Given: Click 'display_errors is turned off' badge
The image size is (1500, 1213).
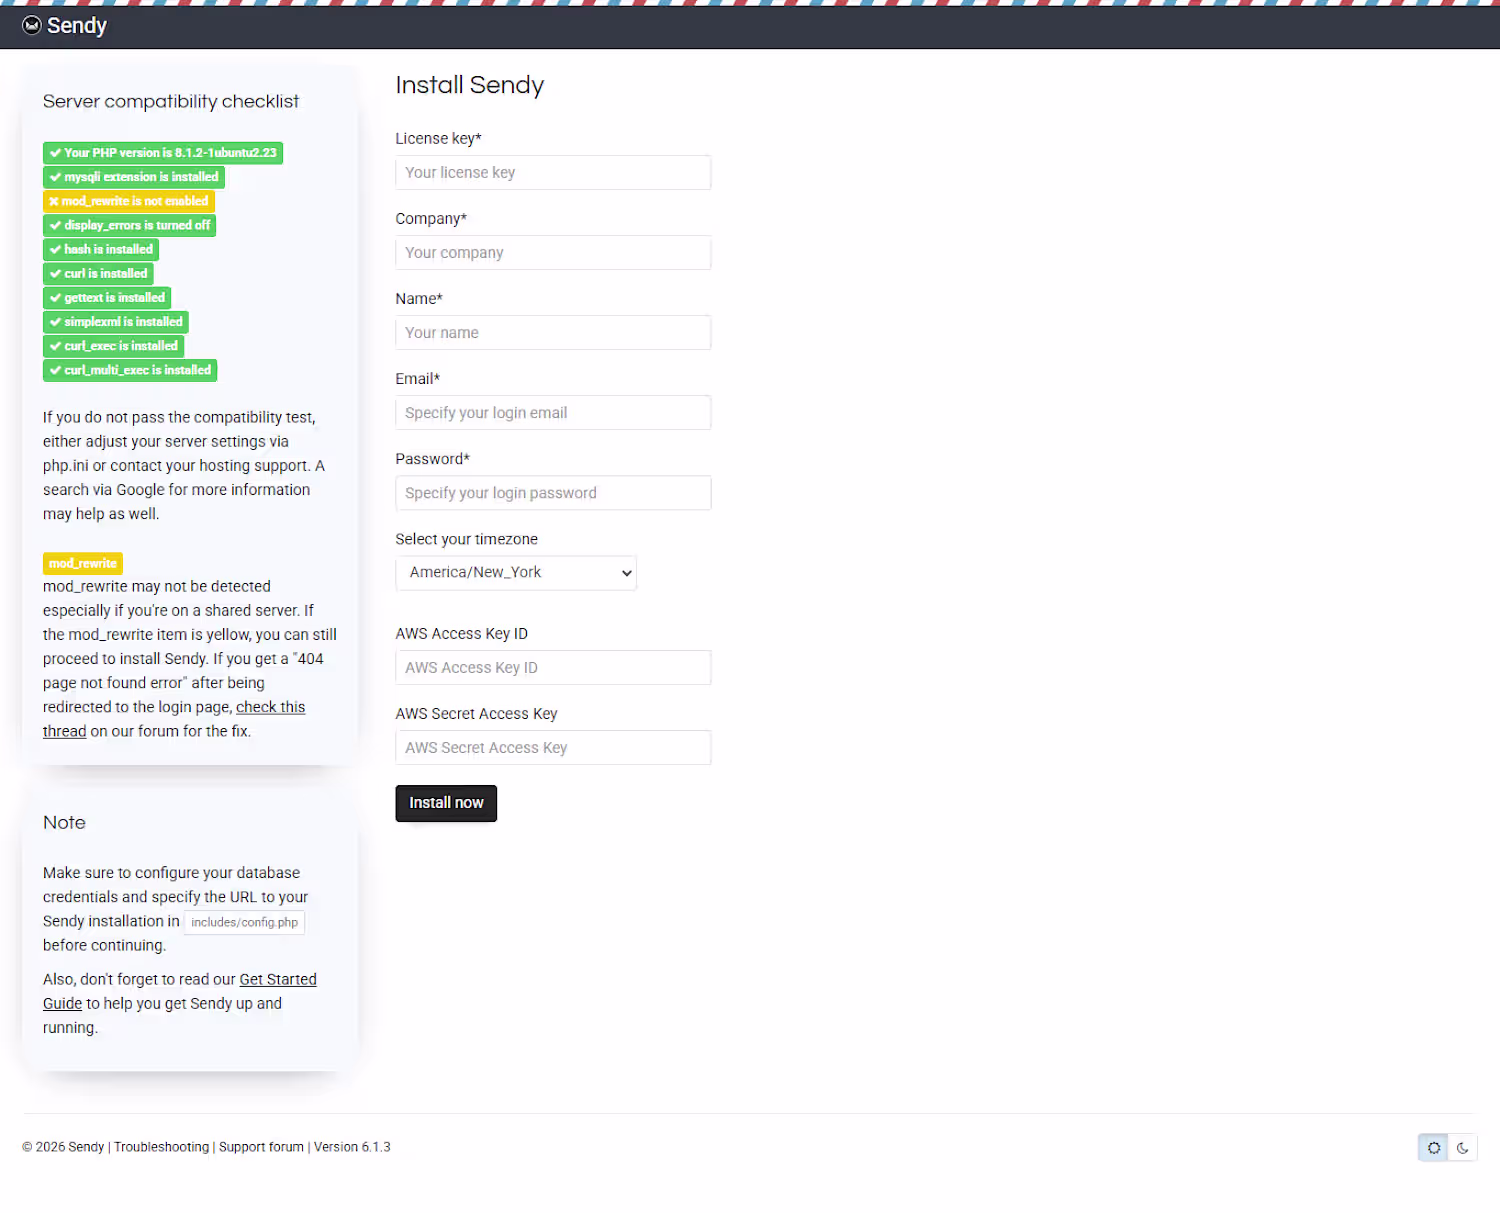Looking at the screenshot, I should click(130, 225).
